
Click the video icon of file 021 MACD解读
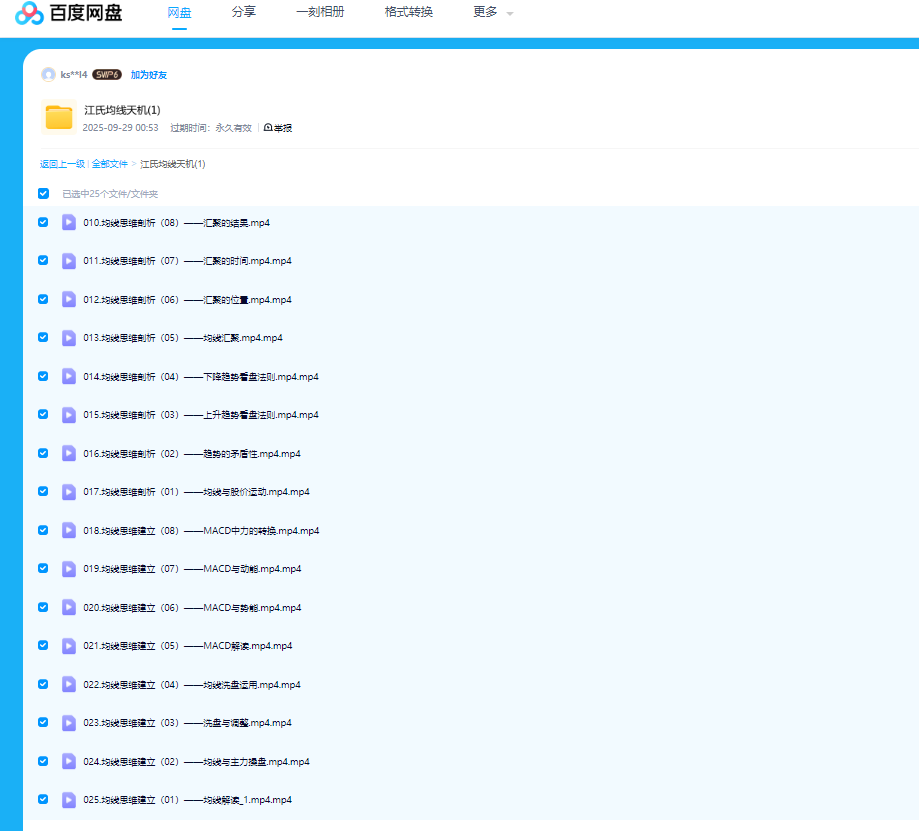pos(69,646)
